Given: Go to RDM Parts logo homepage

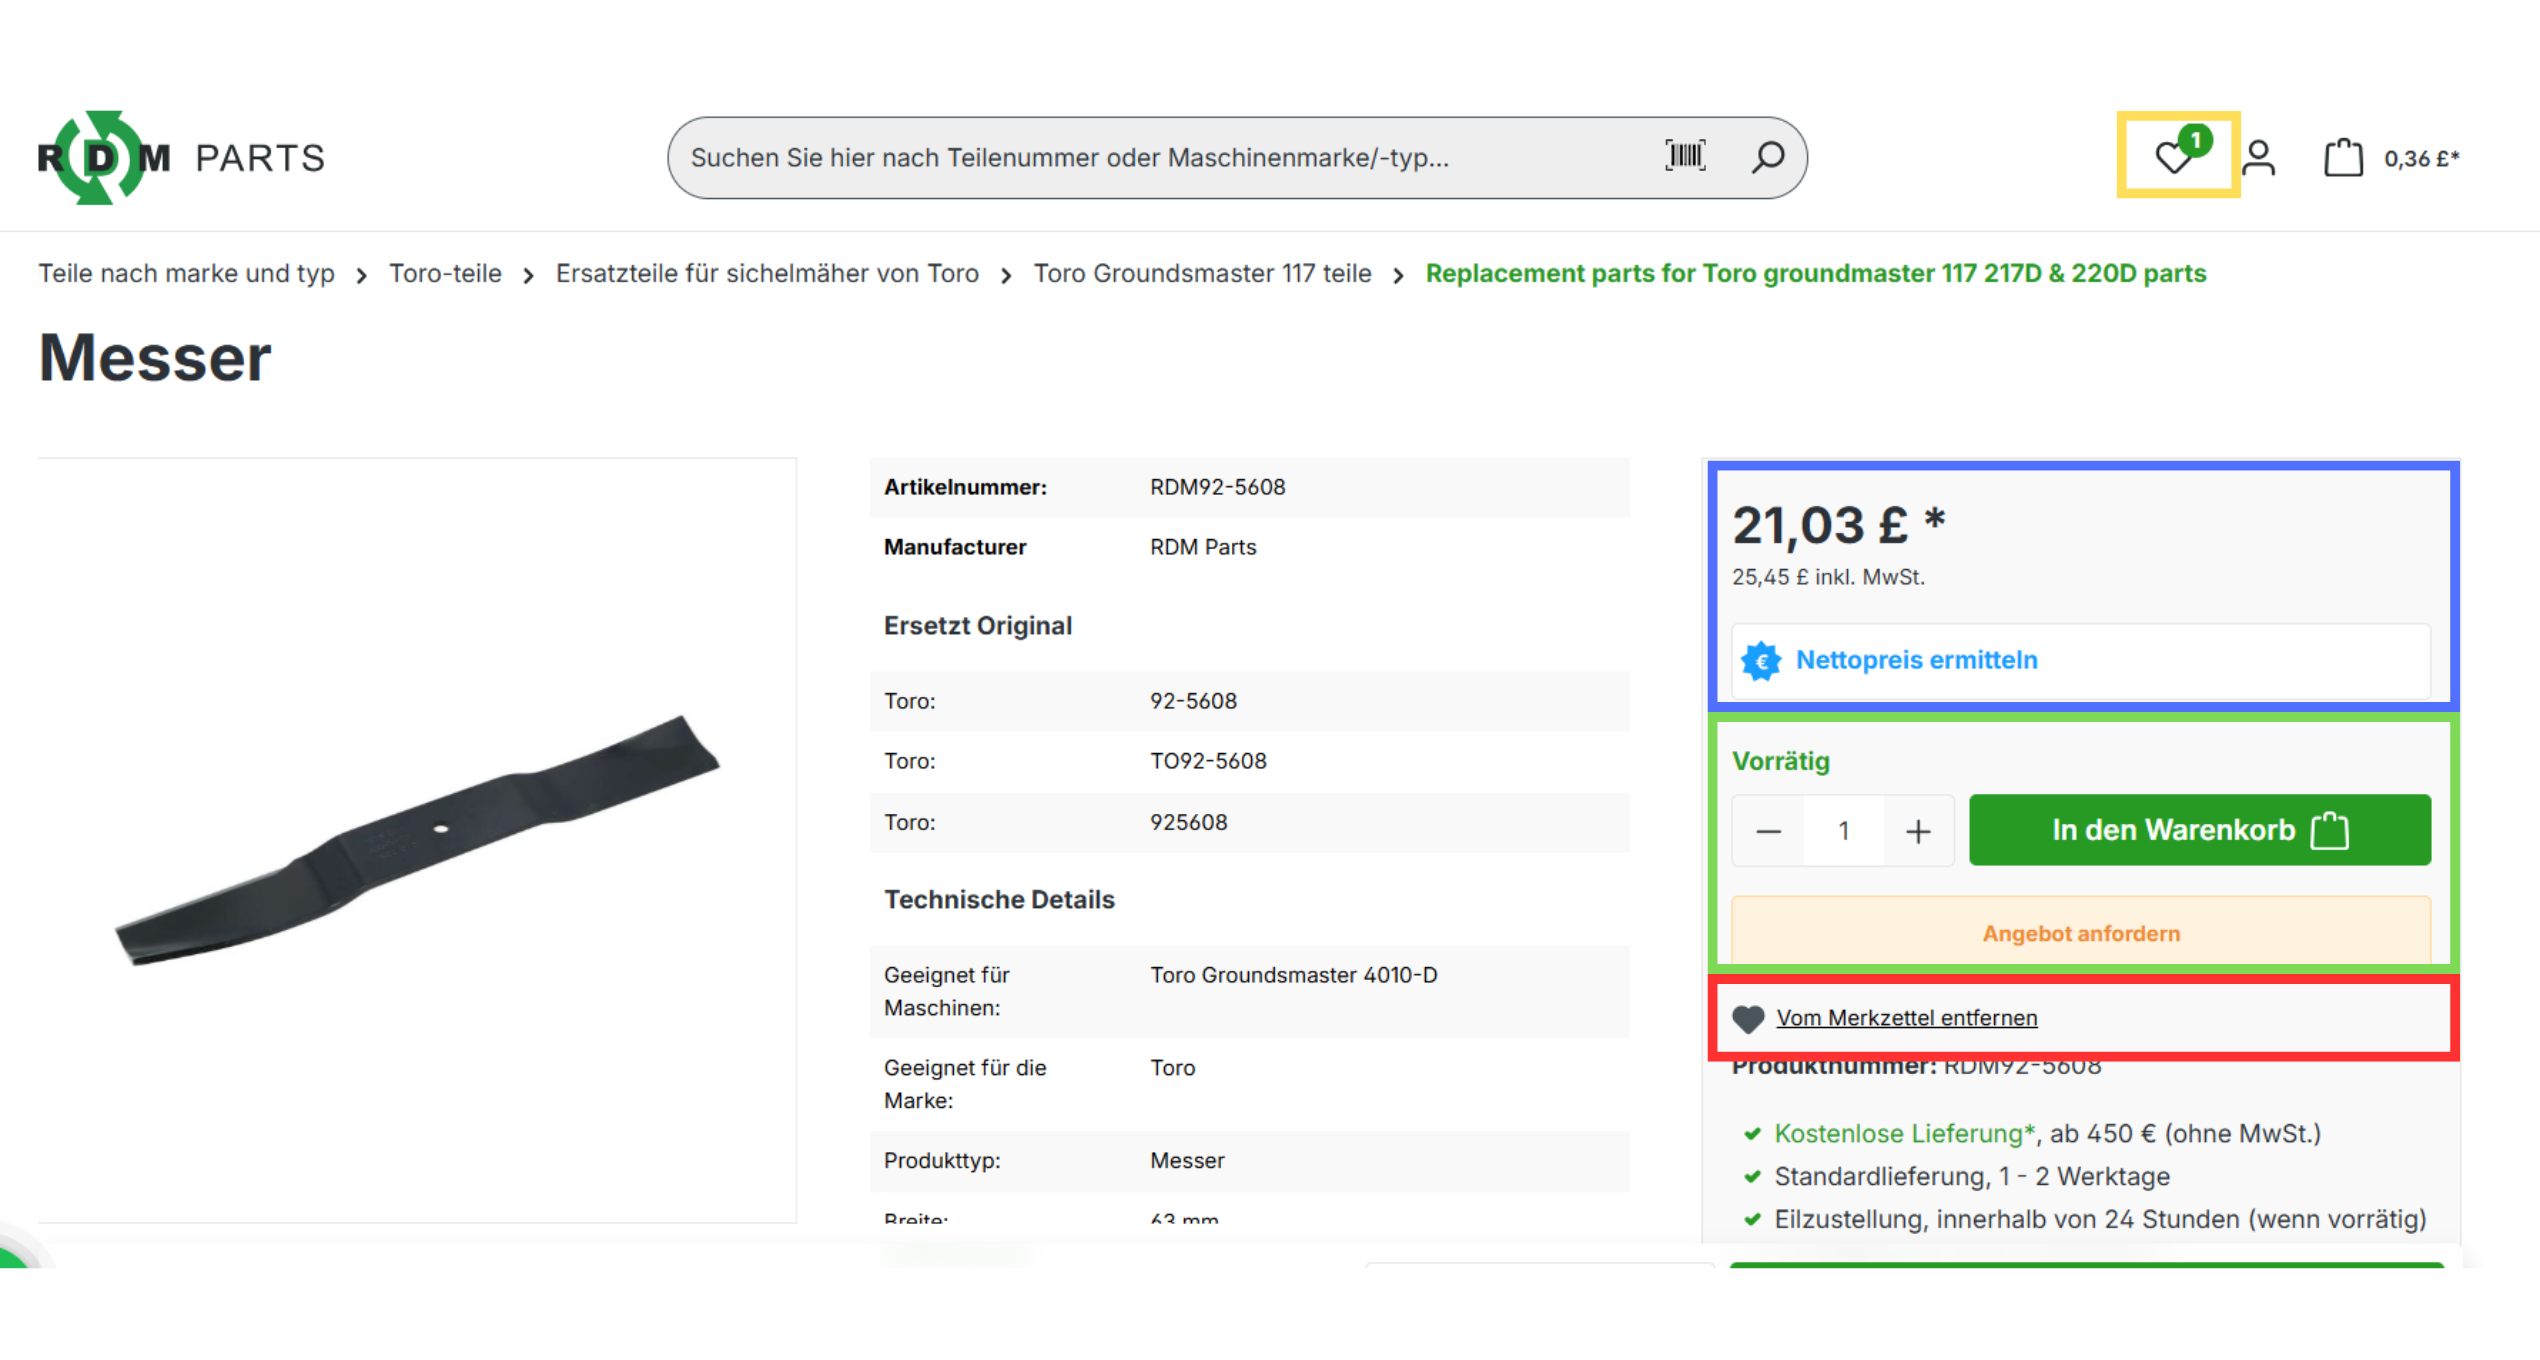Looking at the screenshot, I should click(x=182, y=157).
